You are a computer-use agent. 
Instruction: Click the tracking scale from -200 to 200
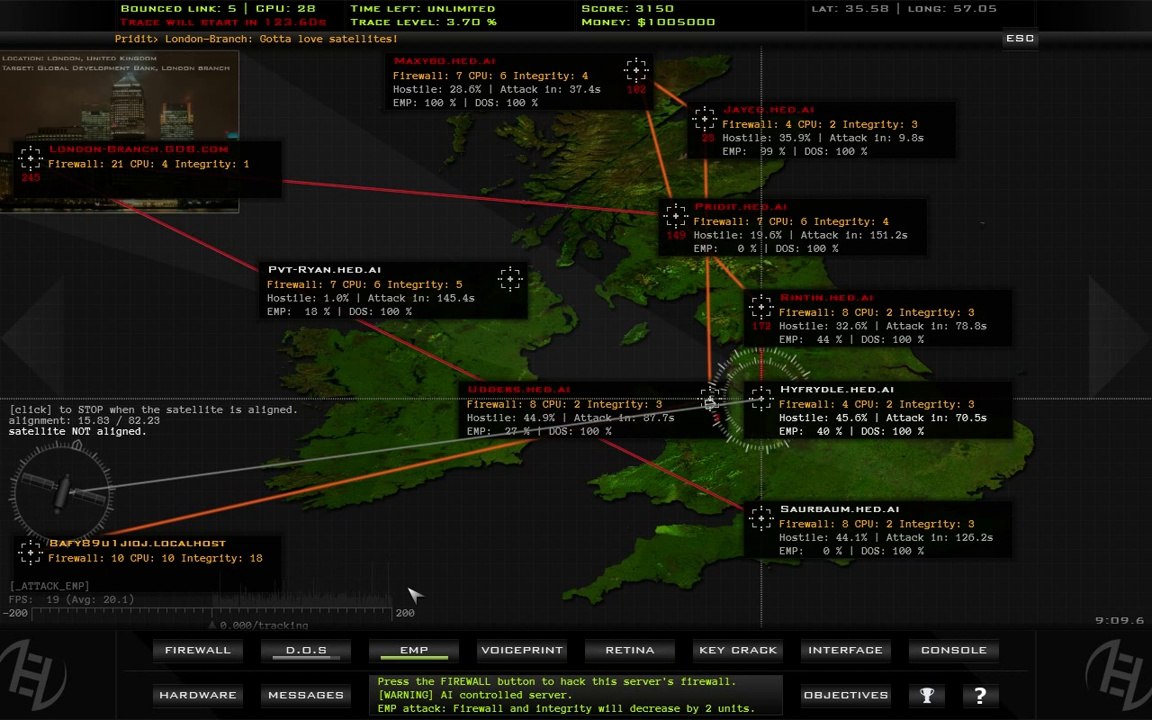[212, 613]
